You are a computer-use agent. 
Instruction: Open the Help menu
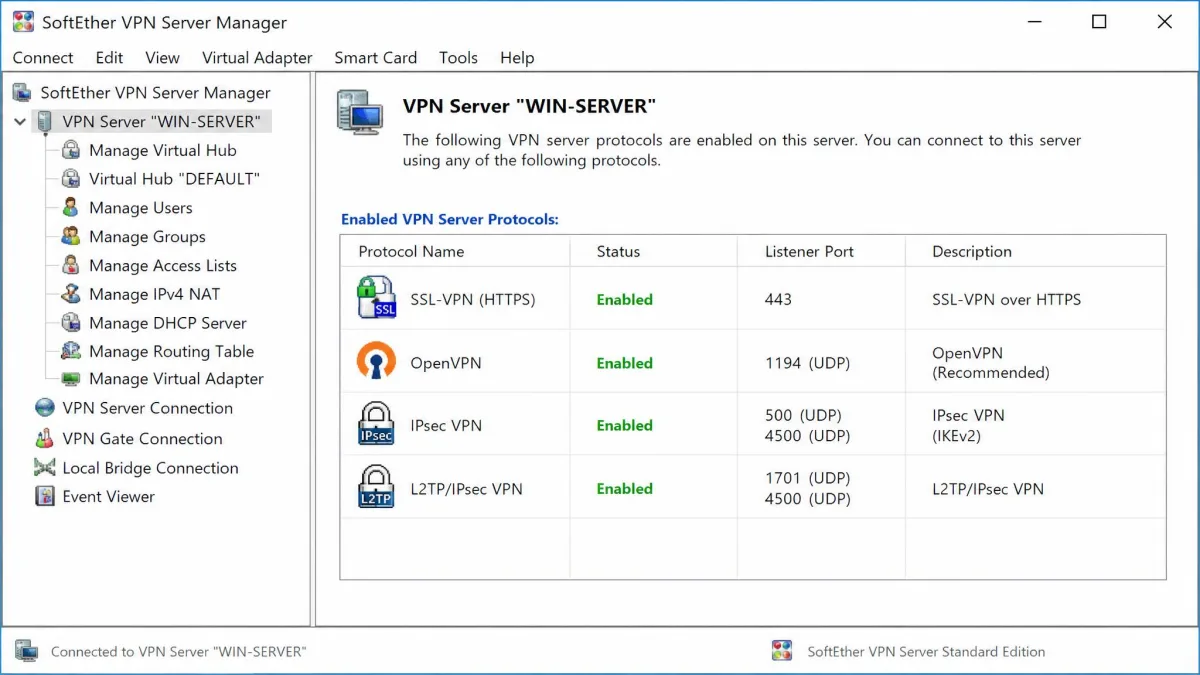pos(517,58)
